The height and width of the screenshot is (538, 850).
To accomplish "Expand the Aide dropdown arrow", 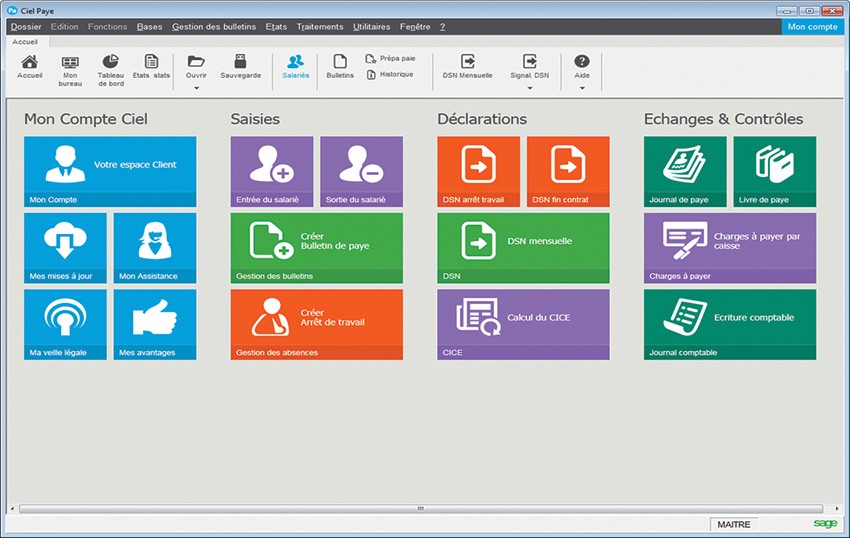I will coord(581,88).
